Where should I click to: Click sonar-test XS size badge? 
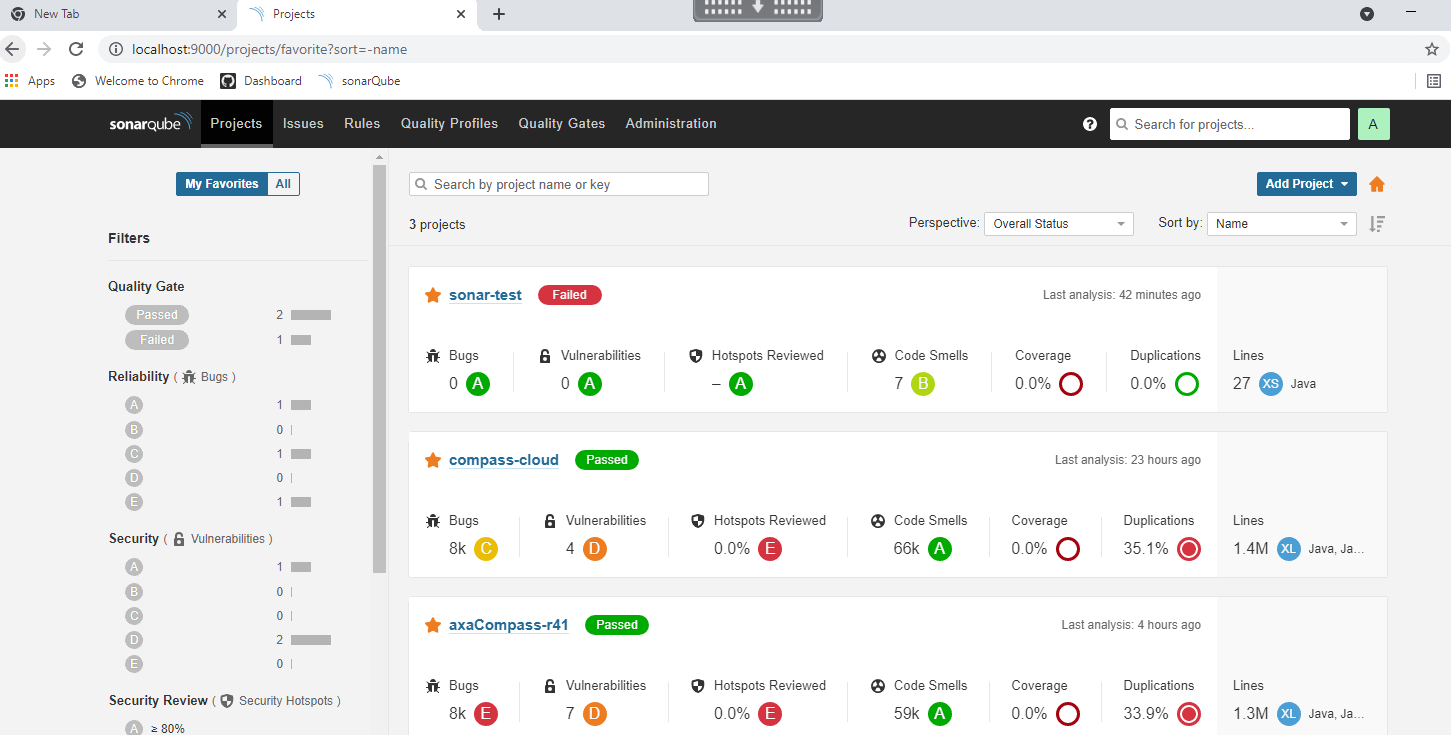point(1271,383)
